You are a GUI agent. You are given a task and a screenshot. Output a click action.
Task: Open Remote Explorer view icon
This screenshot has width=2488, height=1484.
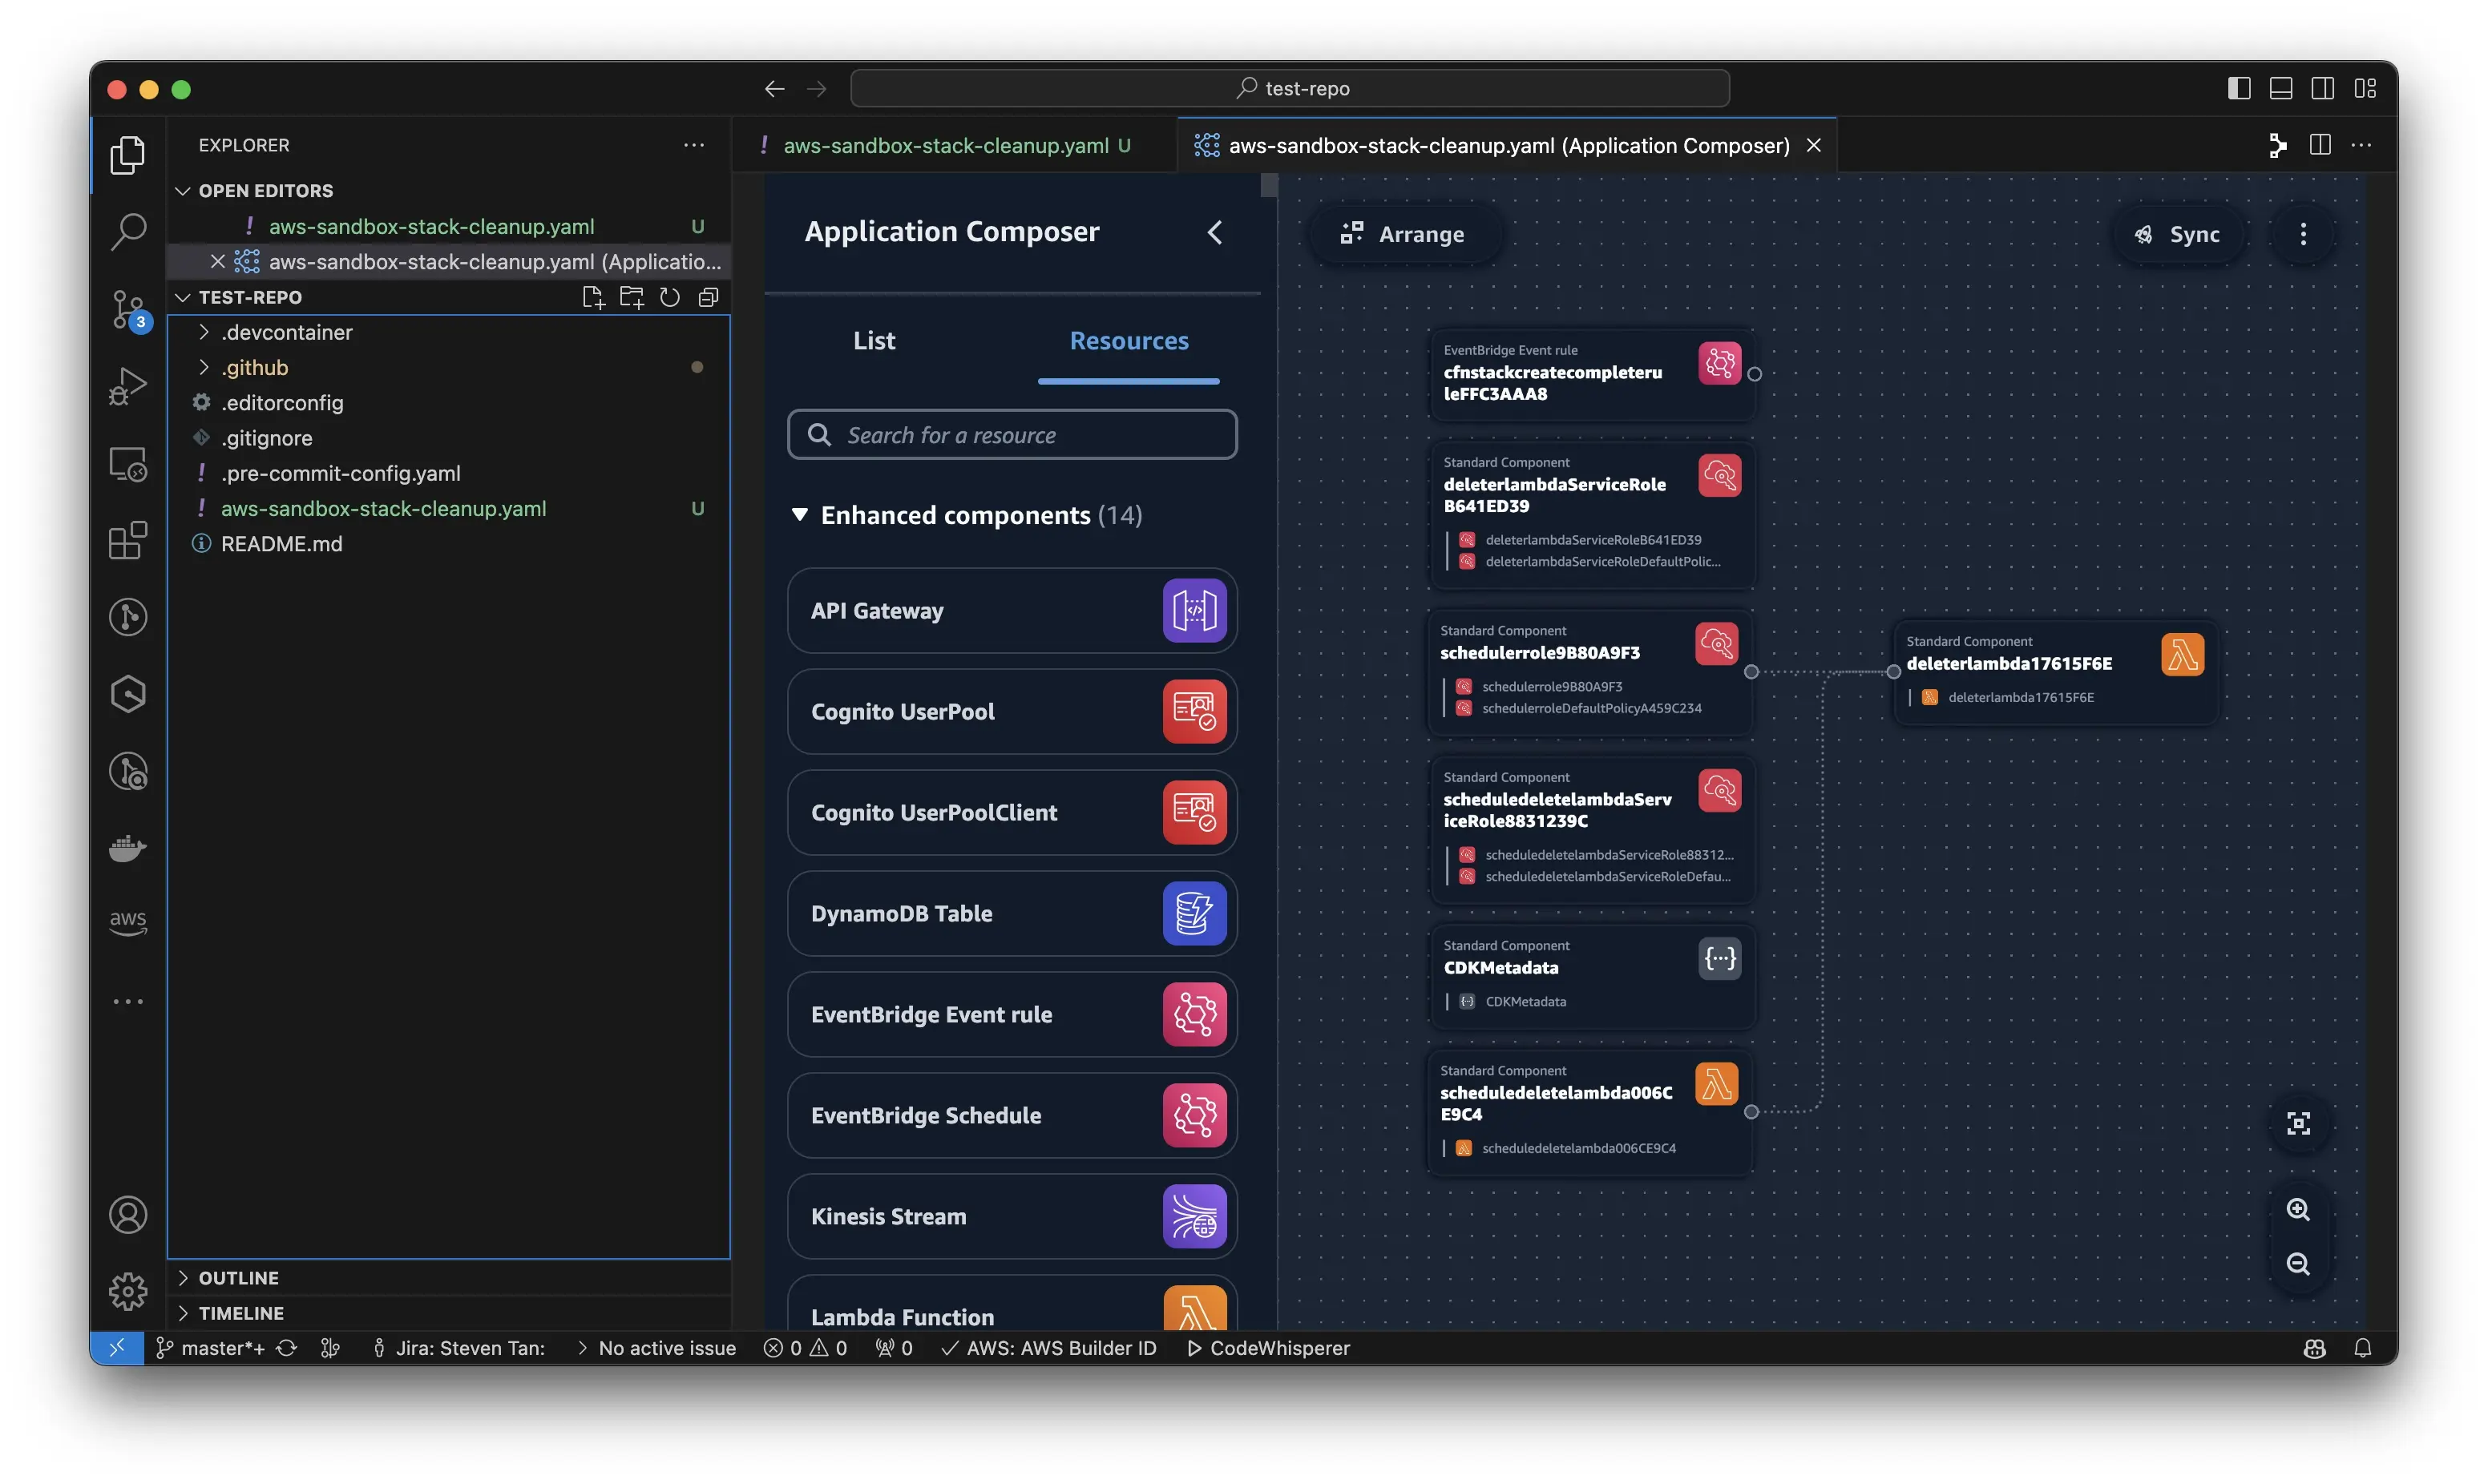click(128, 464)
